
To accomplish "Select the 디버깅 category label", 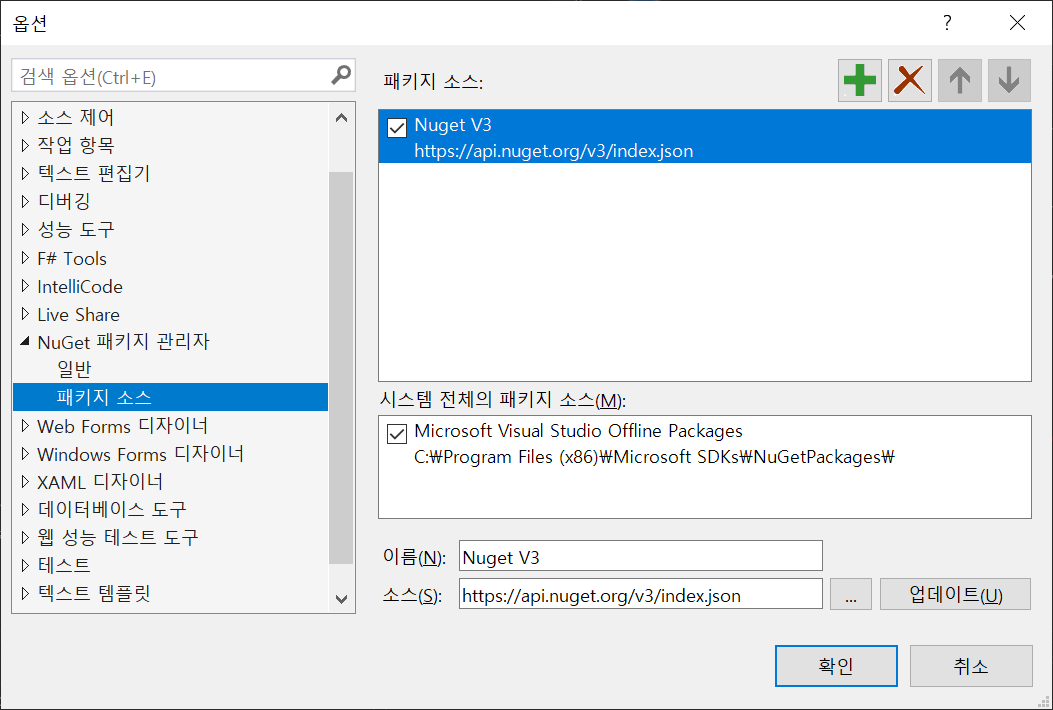I will pyautogui.click(x=64, y=201).
